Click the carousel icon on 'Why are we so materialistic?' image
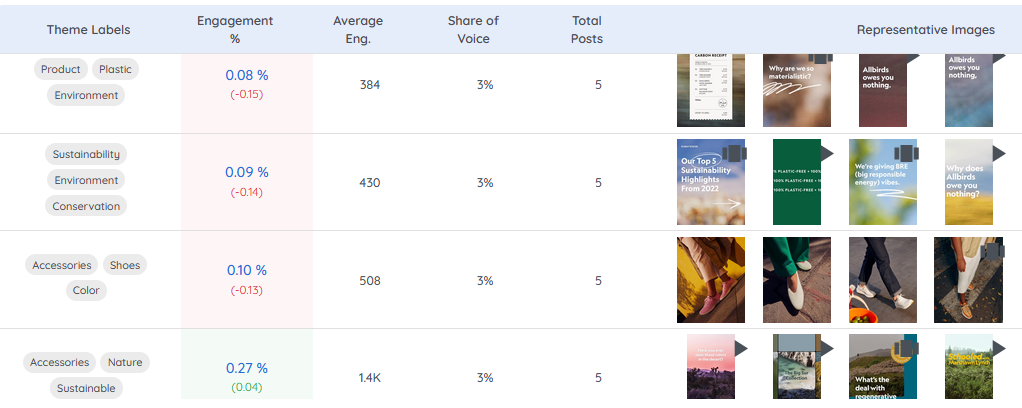 [x=821, y=59]
